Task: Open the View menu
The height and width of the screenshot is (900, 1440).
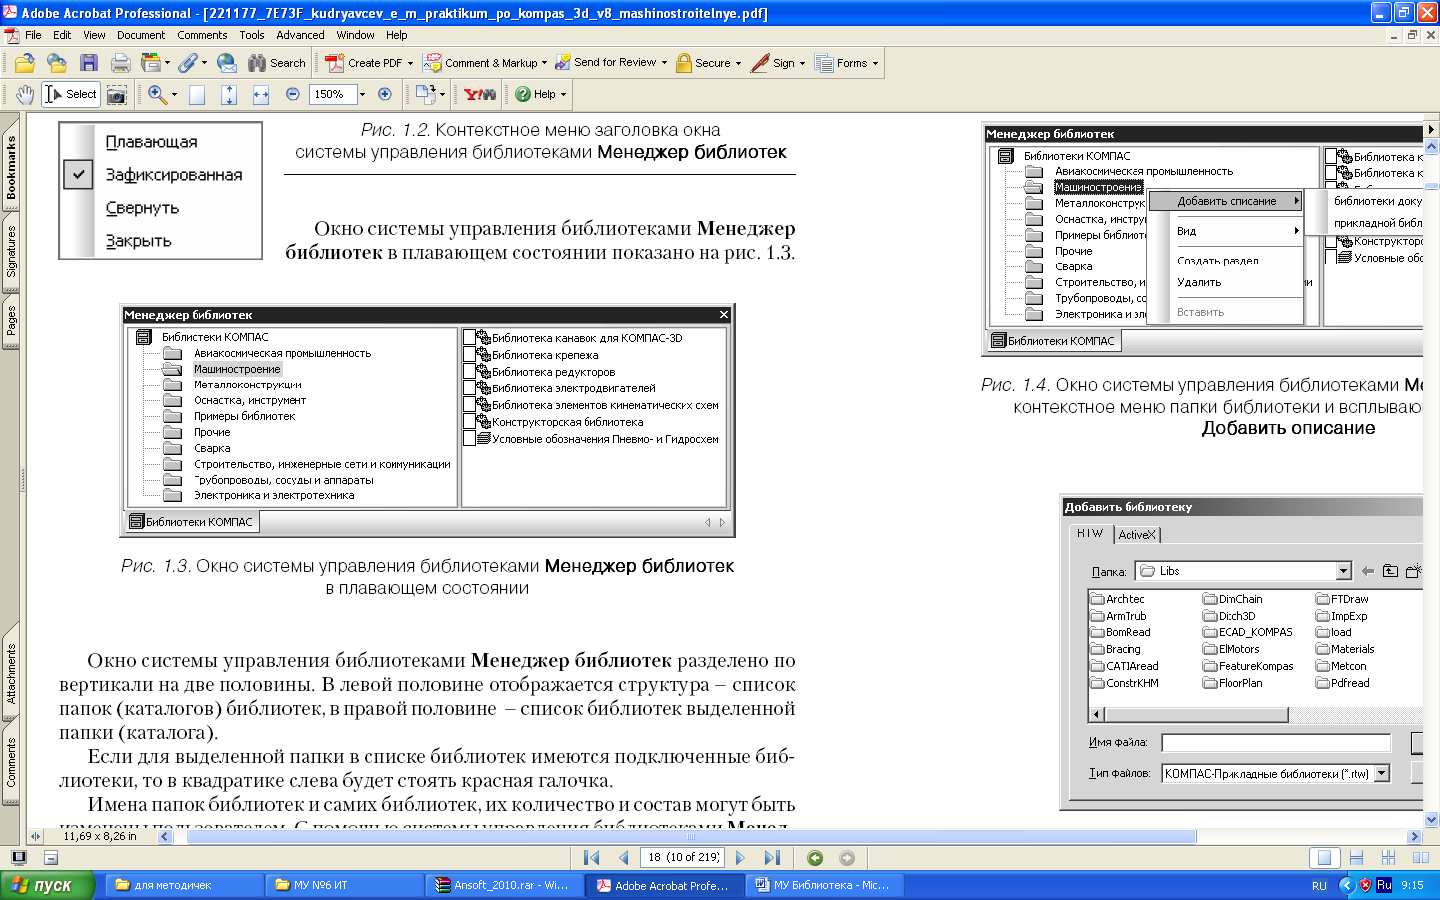Action: pos(94,35)
